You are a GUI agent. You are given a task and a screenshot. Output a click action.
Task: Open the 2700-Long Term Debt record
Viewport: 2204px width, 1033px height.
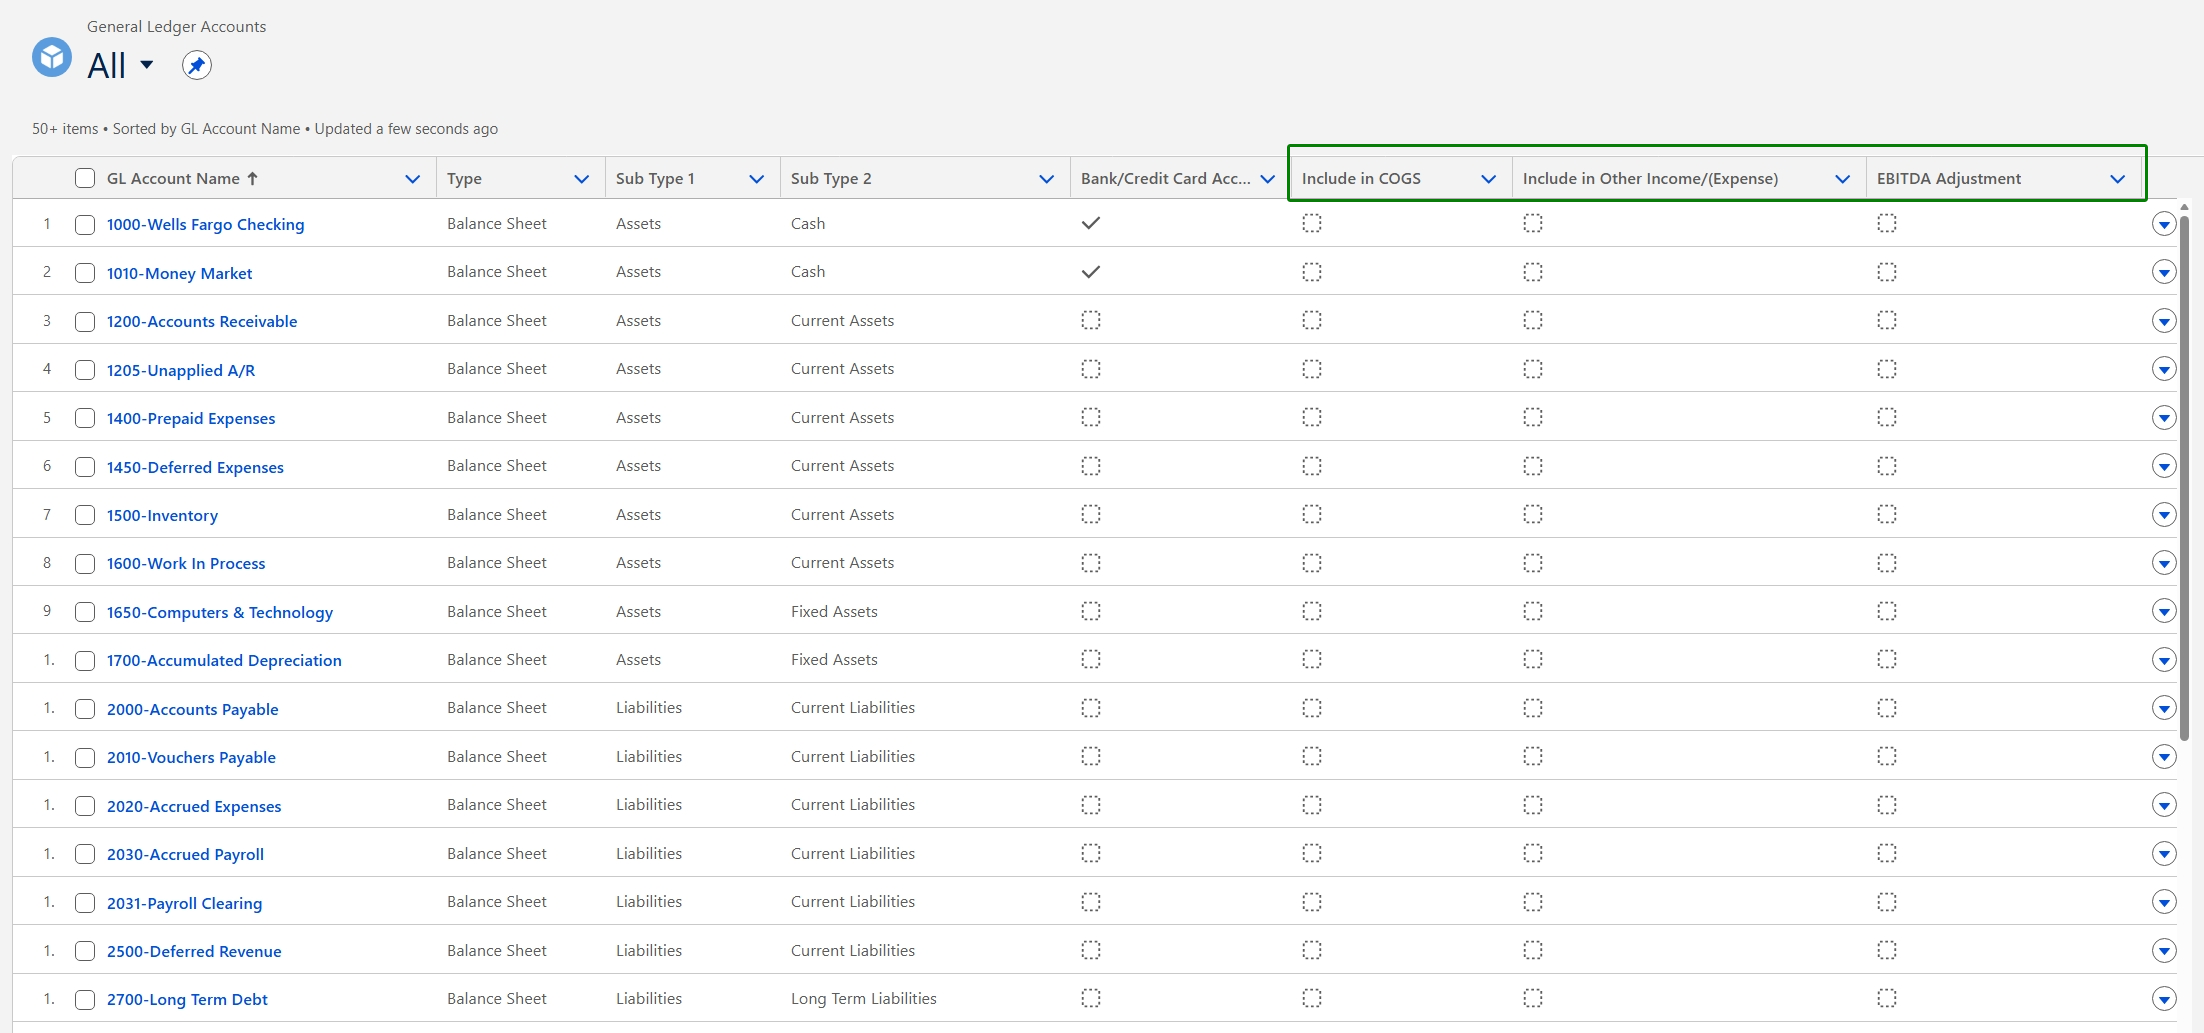point(186,999)
